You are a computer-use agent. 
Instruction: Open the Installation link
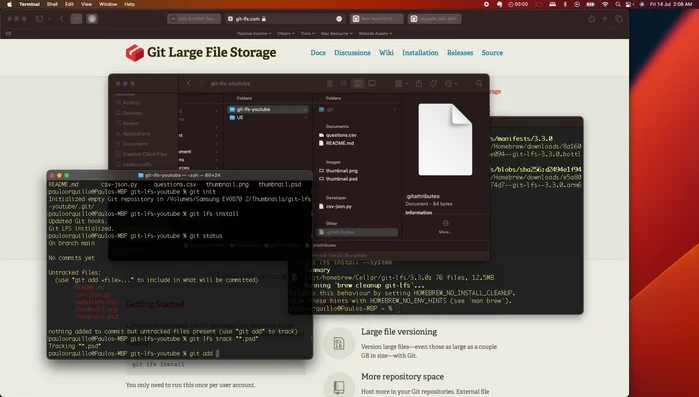tap(420, 53)
